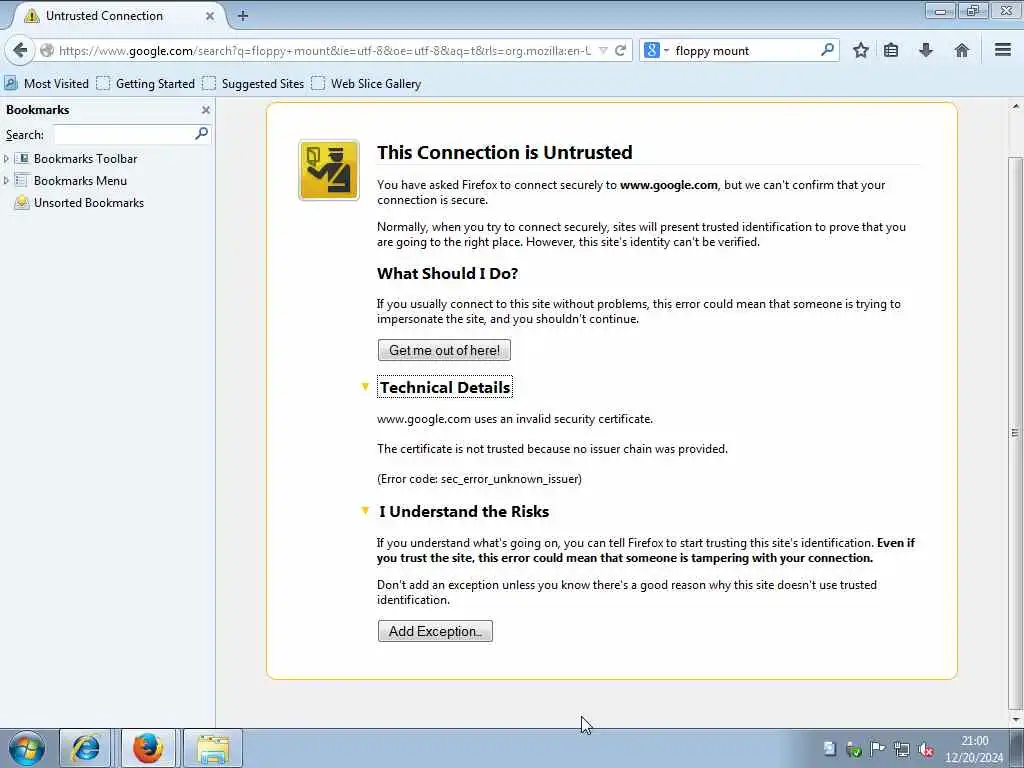The height and width of the screenshot is (768, 1024).
Task: Open the Google search engine selector
Action: pyautogui.click(x=656, y=50)
